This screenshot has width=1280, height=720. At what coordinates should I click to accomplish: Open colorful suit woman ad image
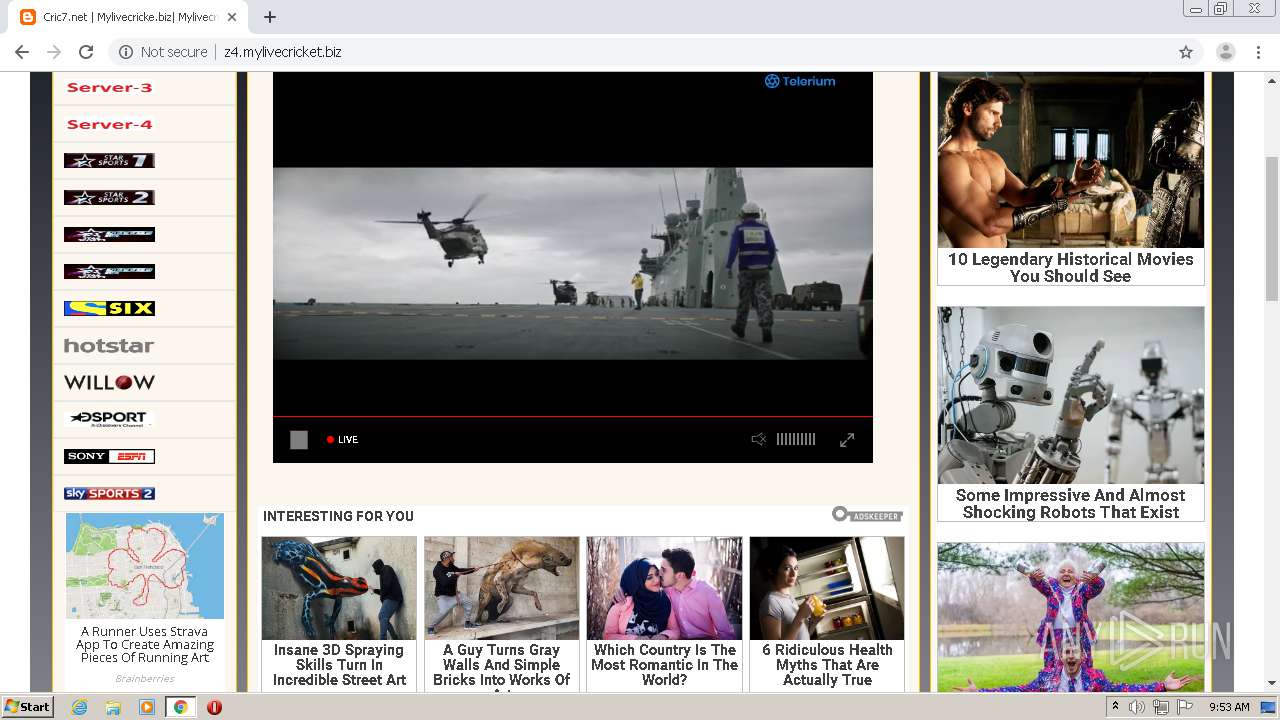(x=1071, y=617)
